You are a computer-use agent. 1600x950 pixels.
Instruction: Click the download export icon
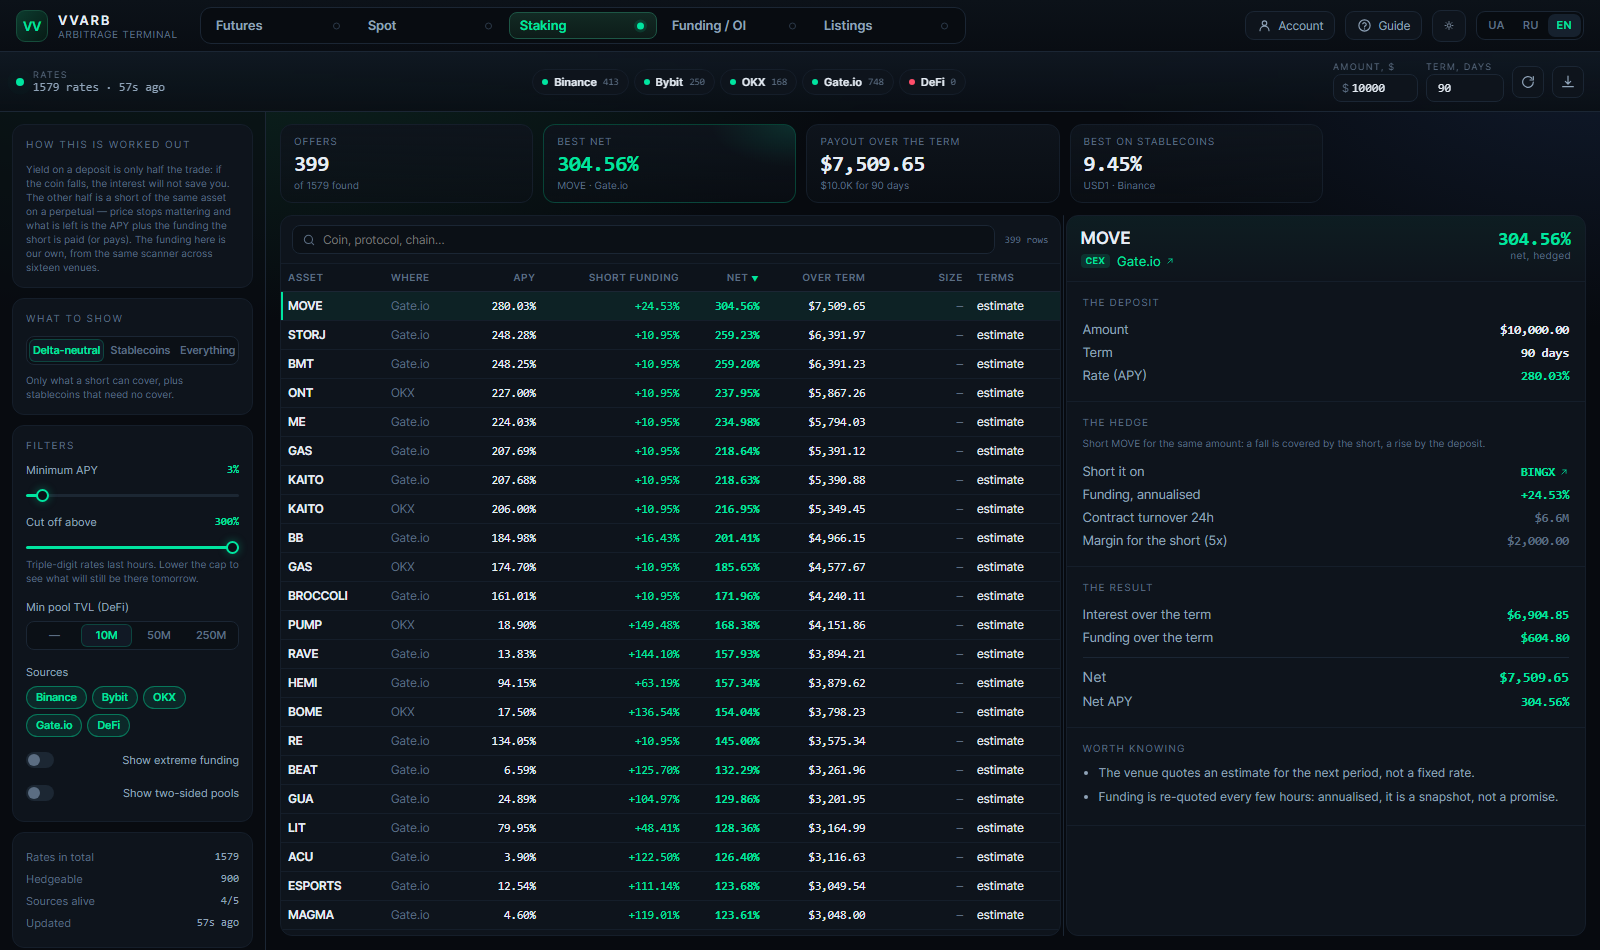pos(1568,82)
